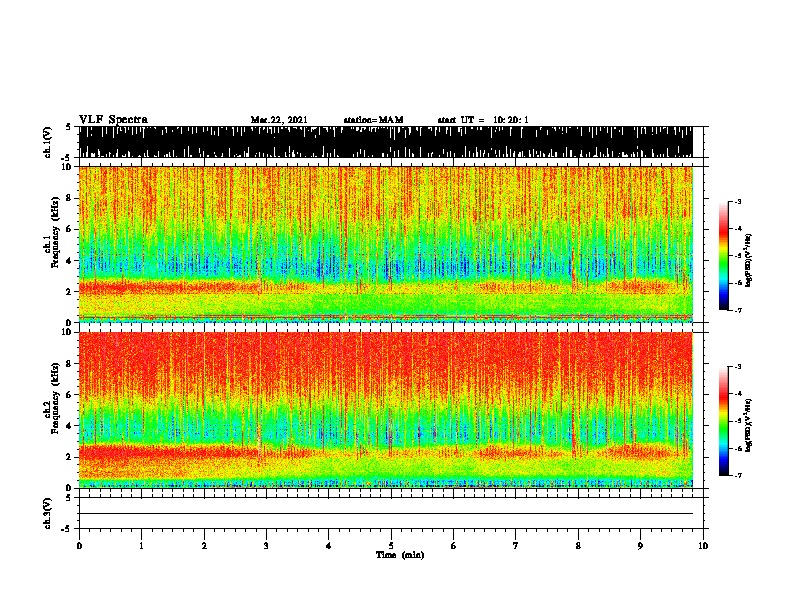
Task: Click the black ch.1 voltage waveform panel
Action: (385, 142)
